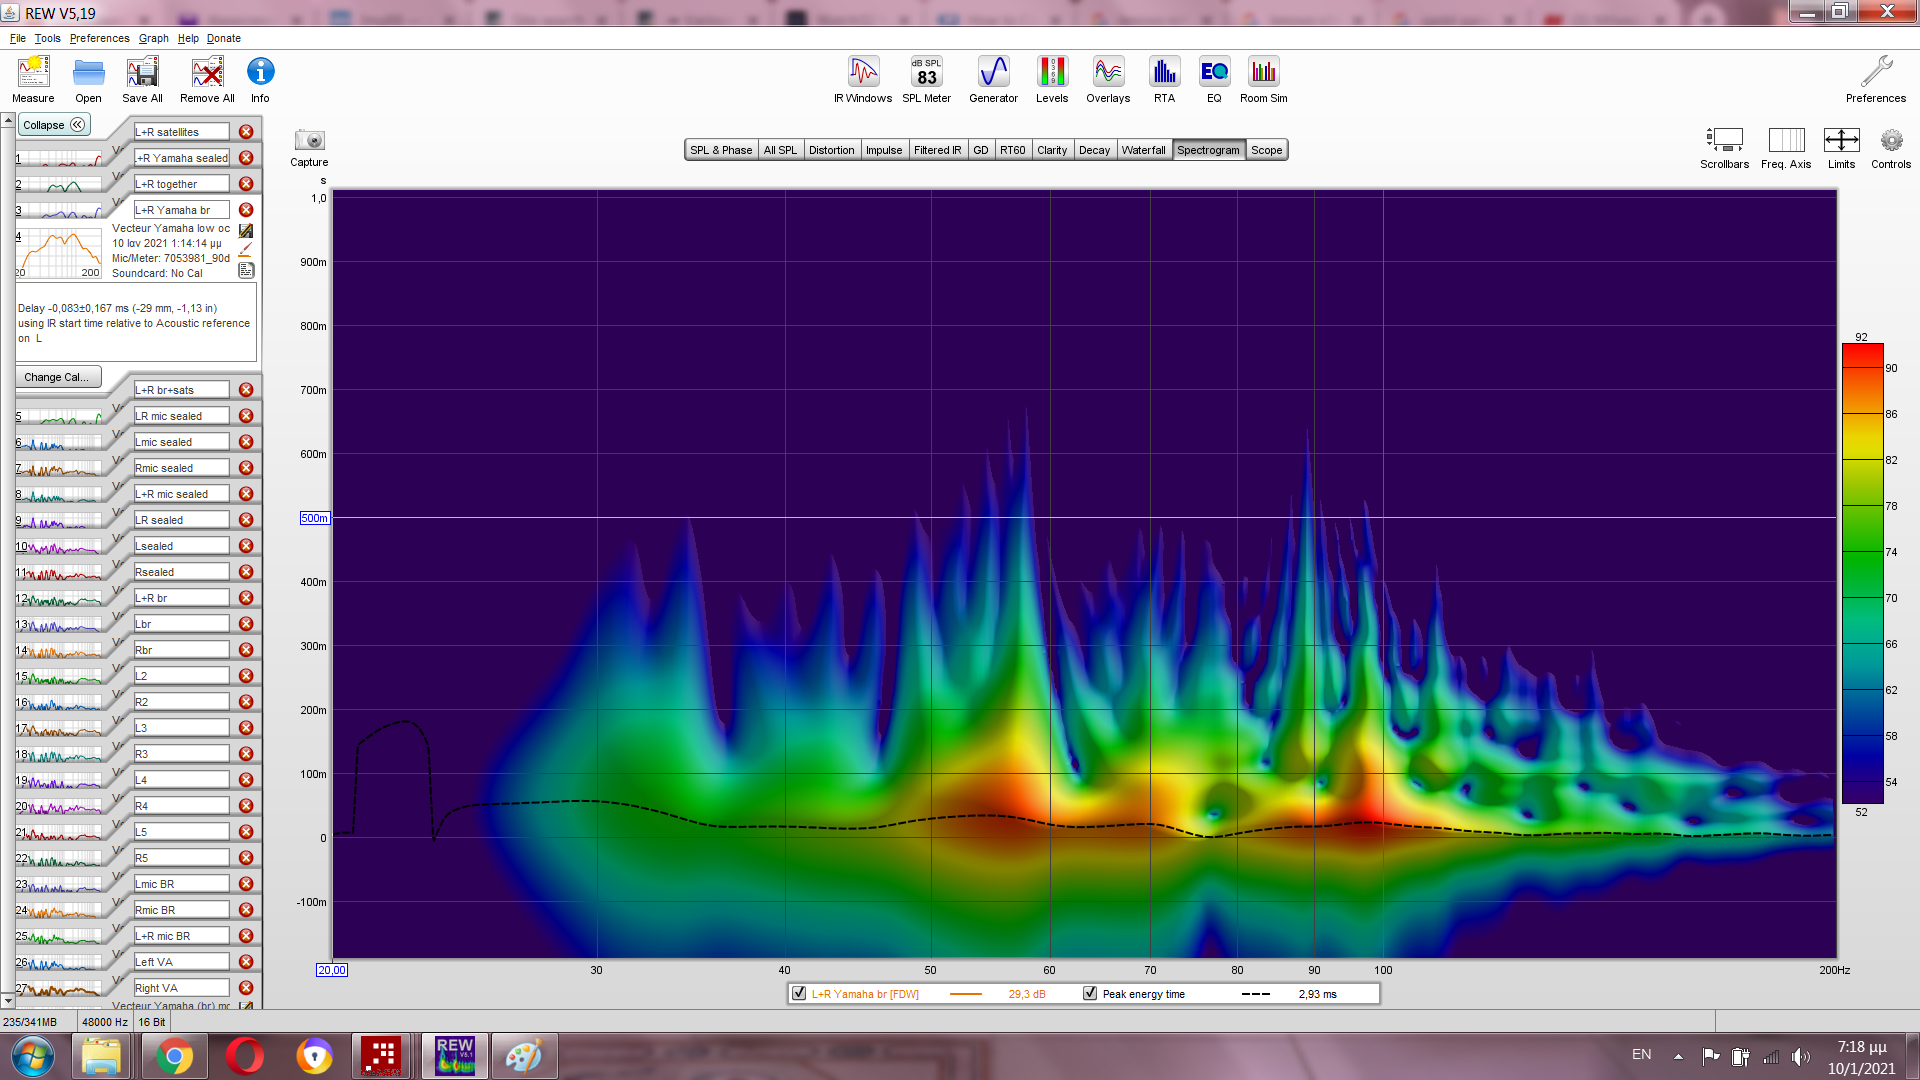The height and width of the screenshot is (1080, 1920).
Task: Switch to the Waterfall tab
Action: [x=1143, y=150]
